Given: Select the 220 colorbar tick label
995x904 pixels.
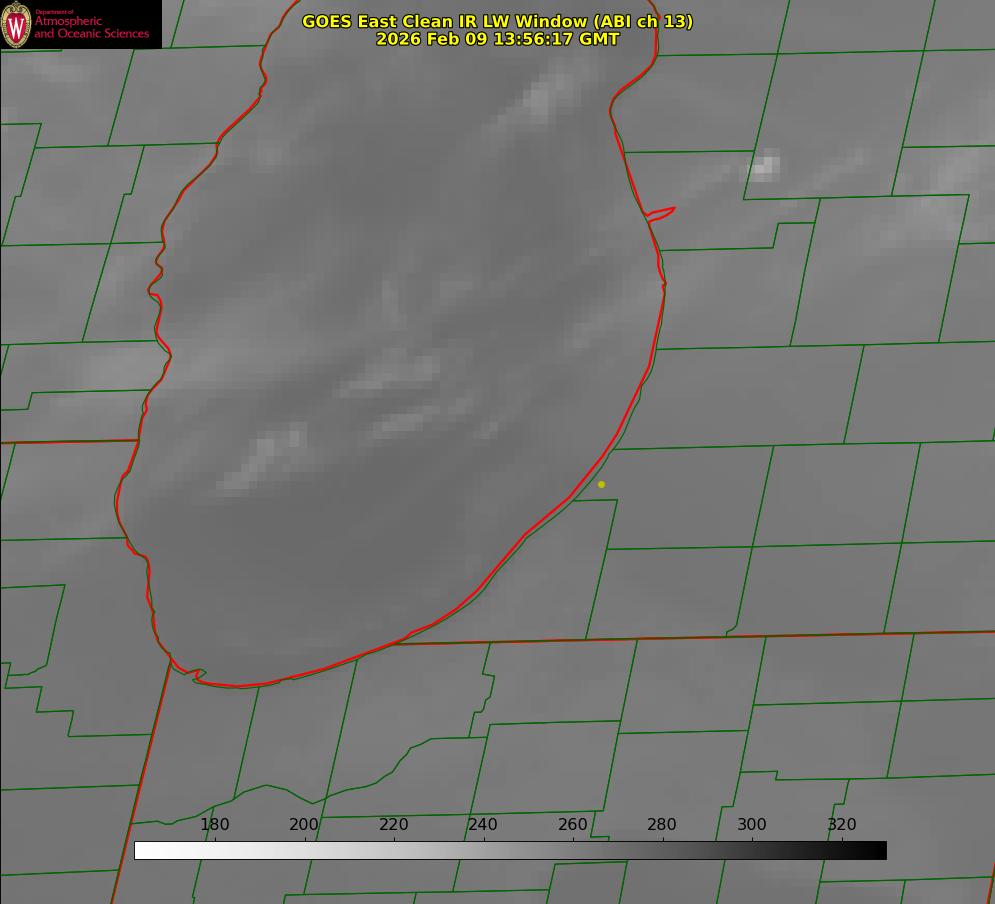Looking at the screenshot, I should tap(394, 825).
